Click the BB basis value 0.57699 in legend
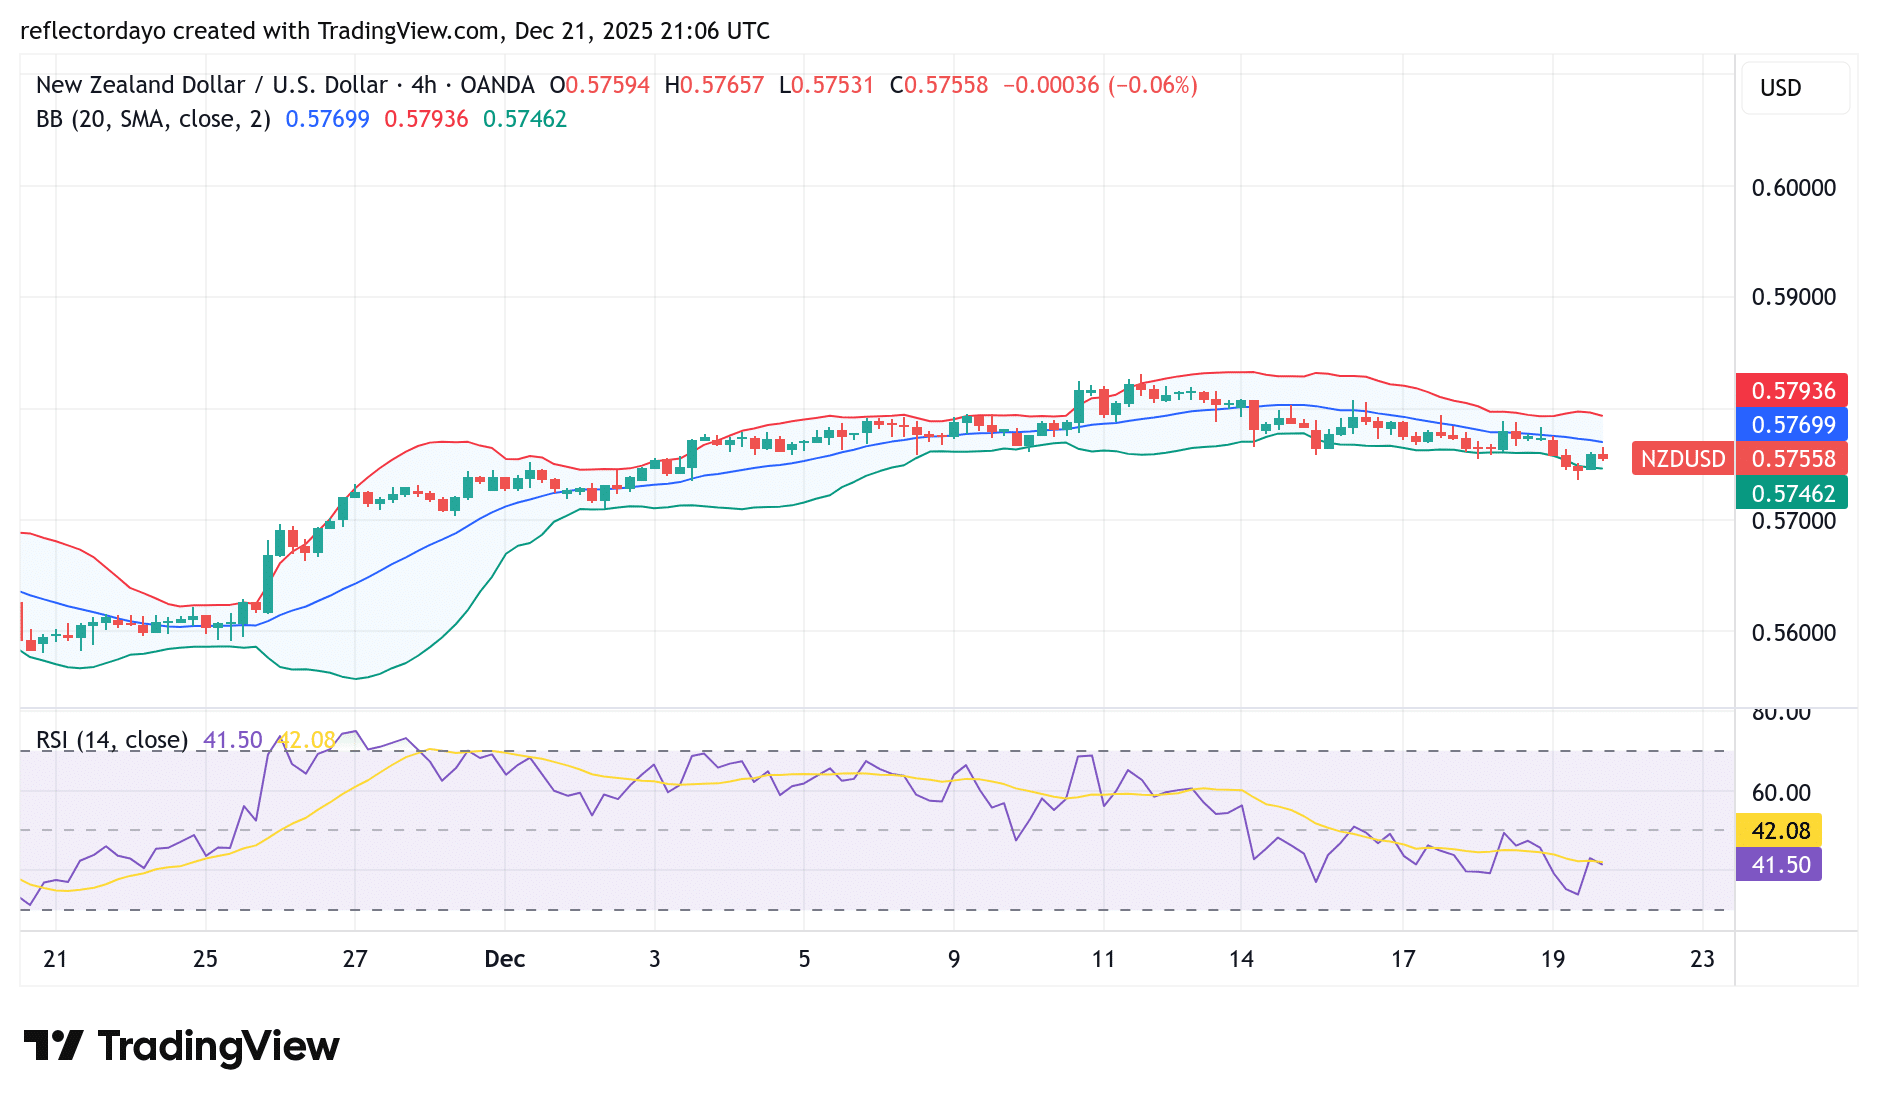Image resolution: width=1878 pixels, height=1106 pixels. point(327,119)
